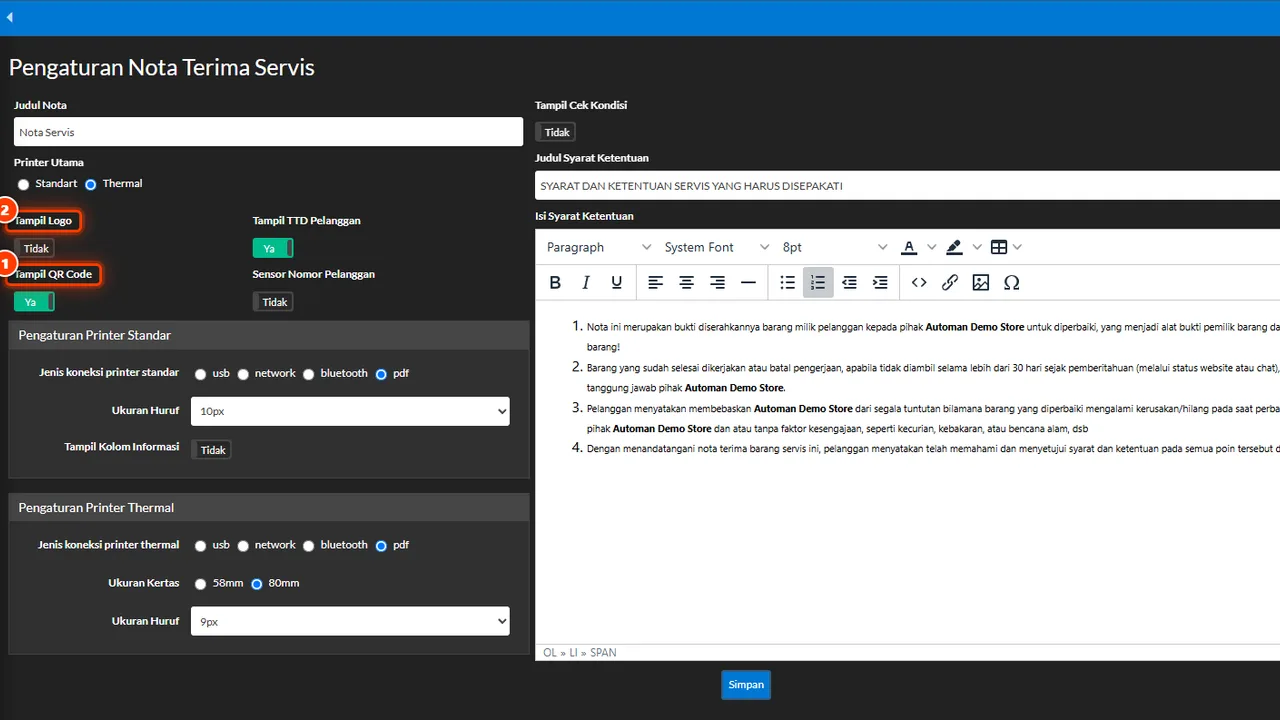Toggle the Tampil QR Code switch

point(34,301)
